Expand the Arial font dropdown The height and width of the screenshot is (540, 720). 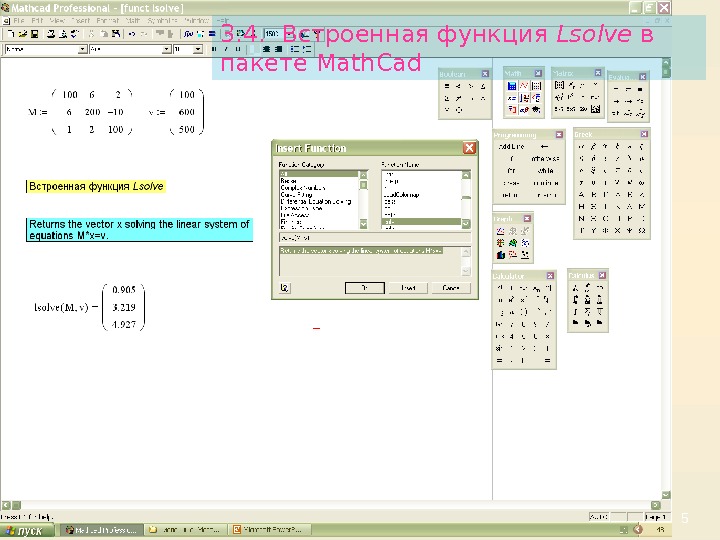(167, 49)
